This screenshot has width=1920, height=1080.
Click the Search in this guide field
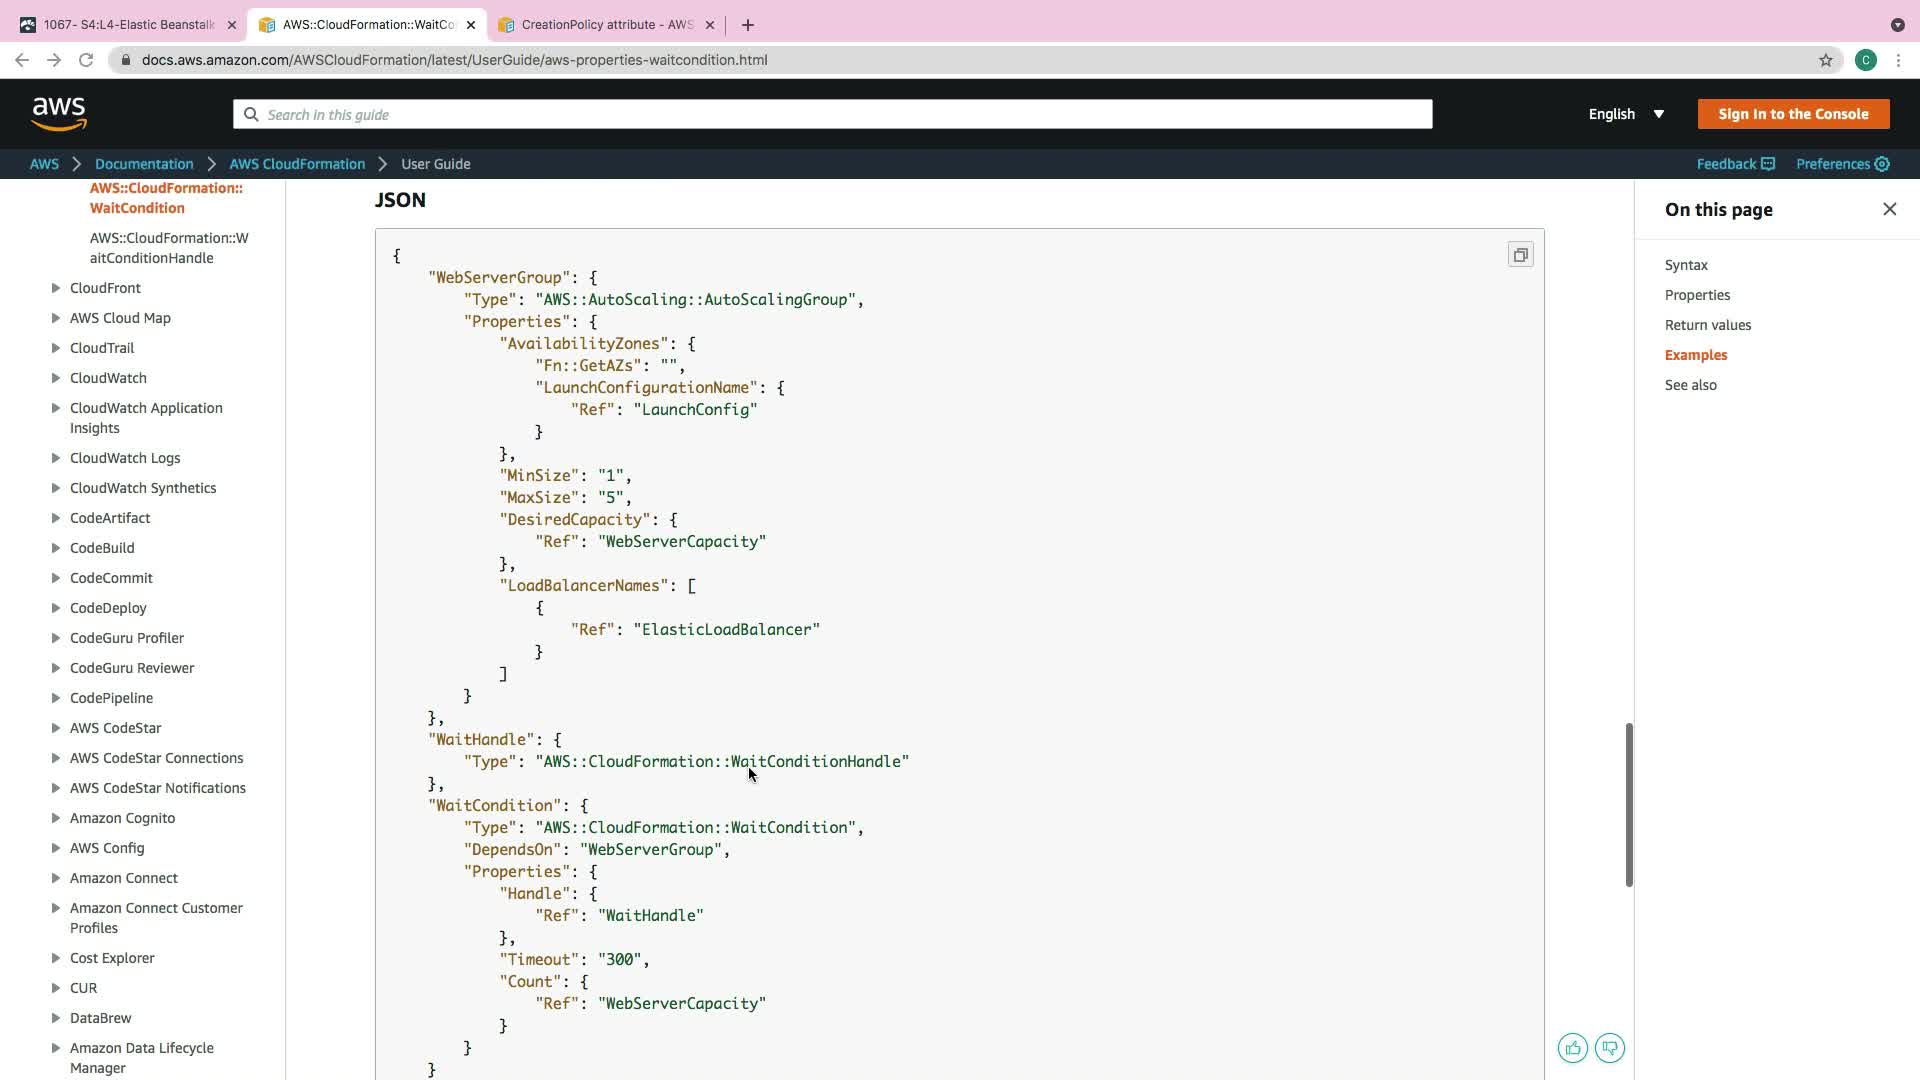pyautogui.click(x=832, y=114)
